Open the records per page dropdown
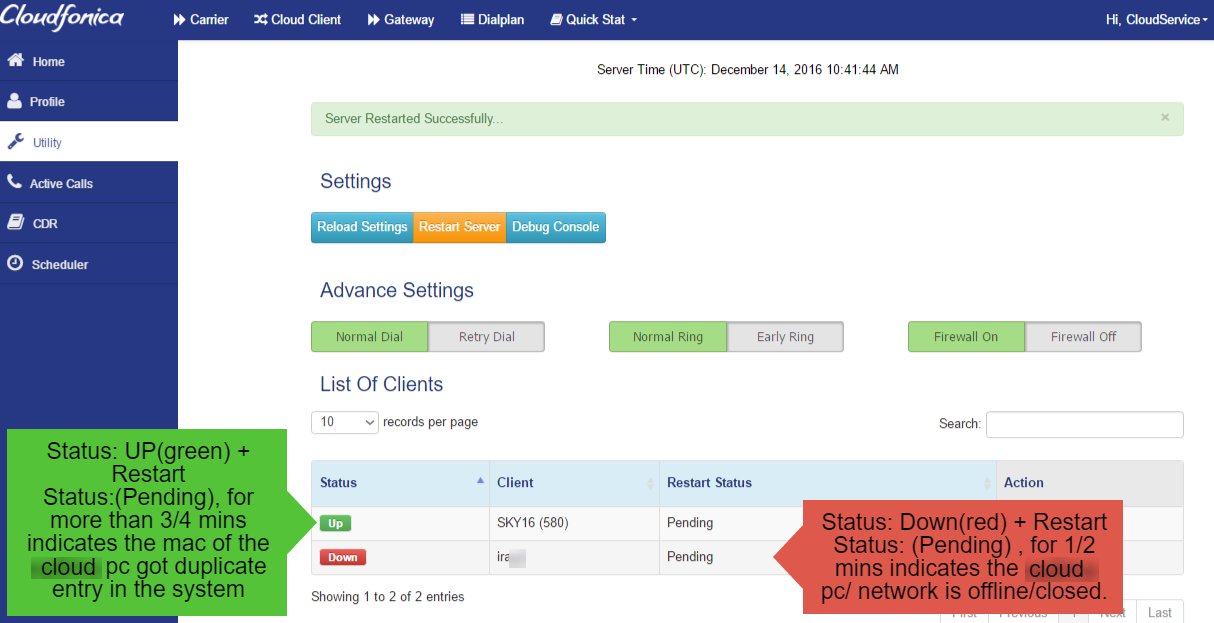The height and width of the screenshot is (623, 1214). pyautogui.click(x=344, y=422)
